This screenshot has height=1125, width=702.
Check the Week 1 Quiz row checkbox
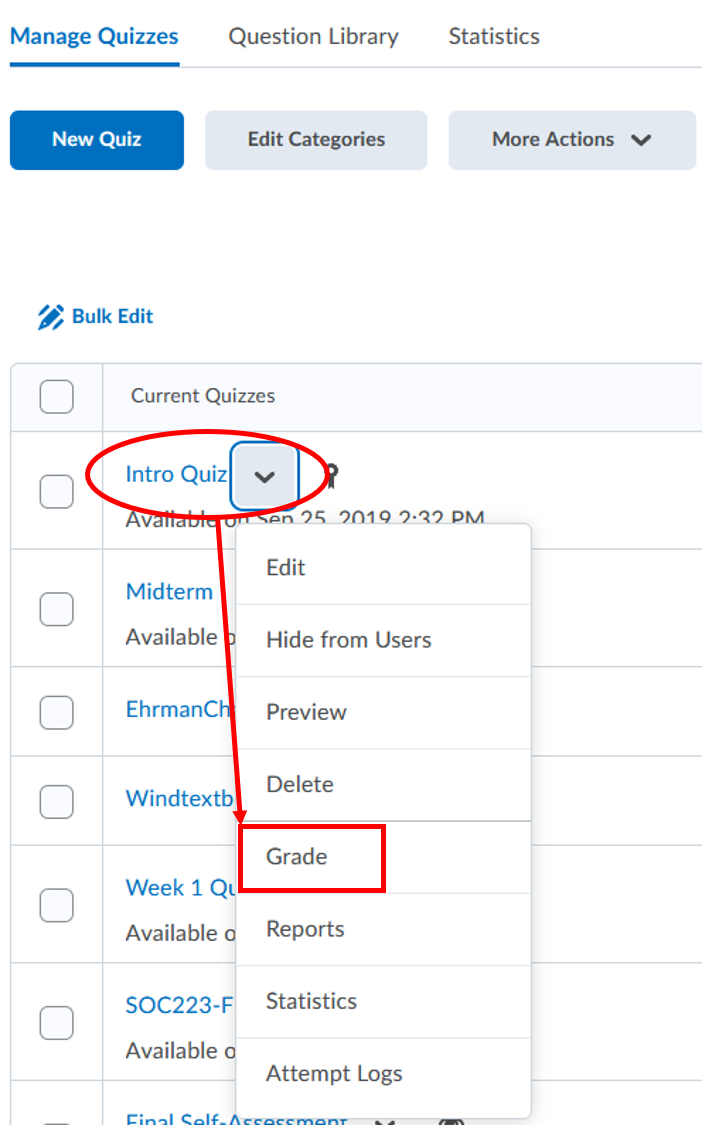click(x=56, y=905)
